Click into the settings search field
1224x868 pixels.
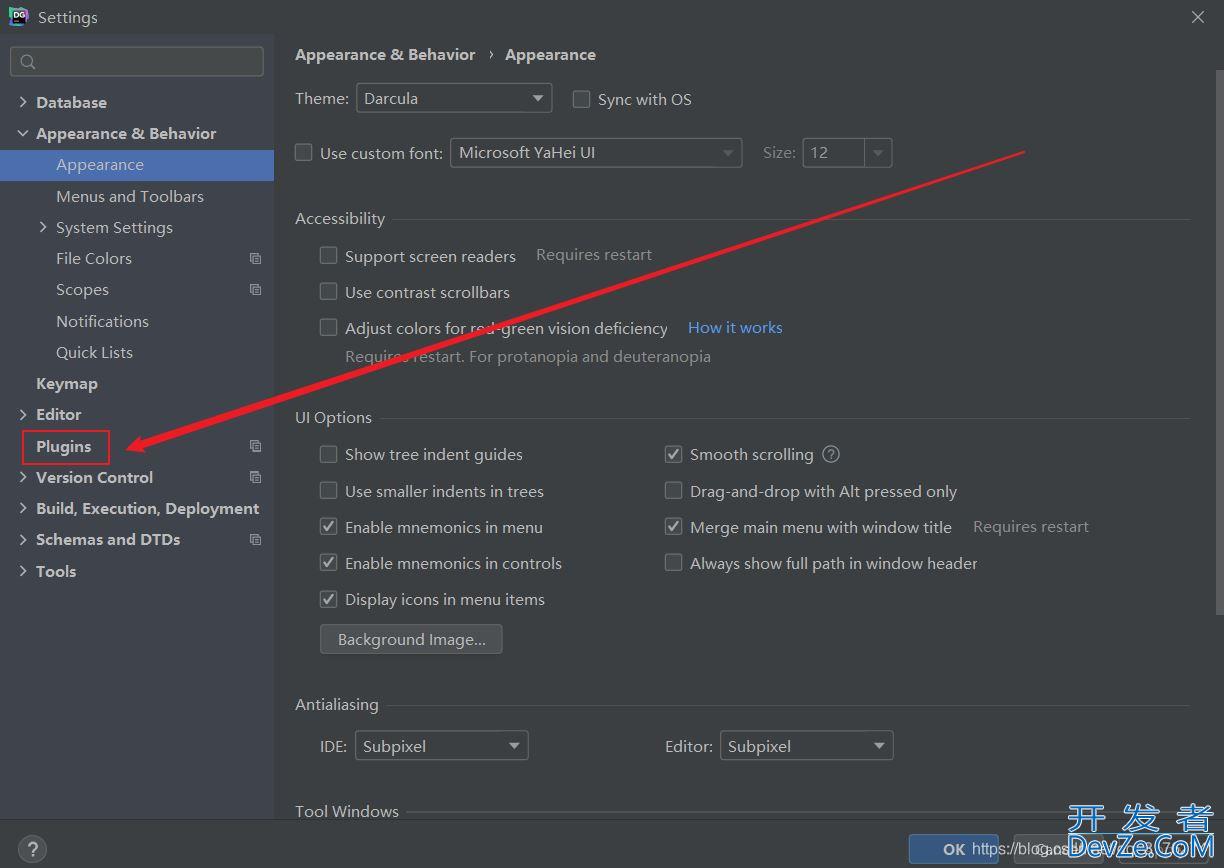tap(137, 62)
